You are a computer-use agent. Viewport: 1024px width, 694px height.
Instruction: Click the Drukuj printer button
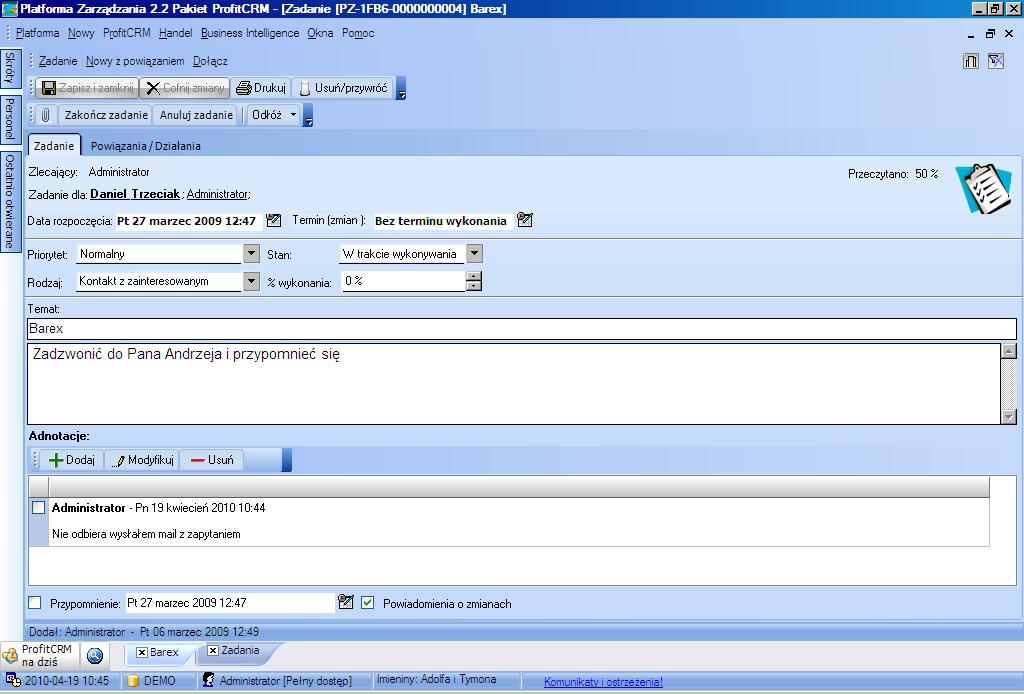pos(260,88)
